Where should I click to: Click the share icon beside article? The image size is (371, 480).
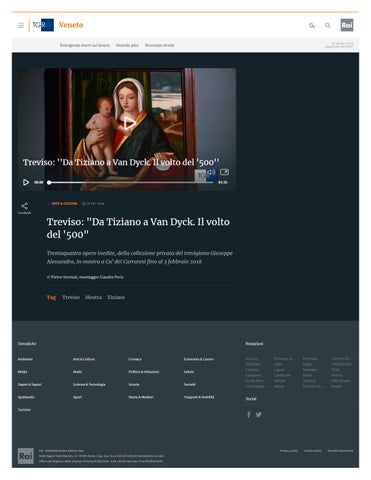24,206
